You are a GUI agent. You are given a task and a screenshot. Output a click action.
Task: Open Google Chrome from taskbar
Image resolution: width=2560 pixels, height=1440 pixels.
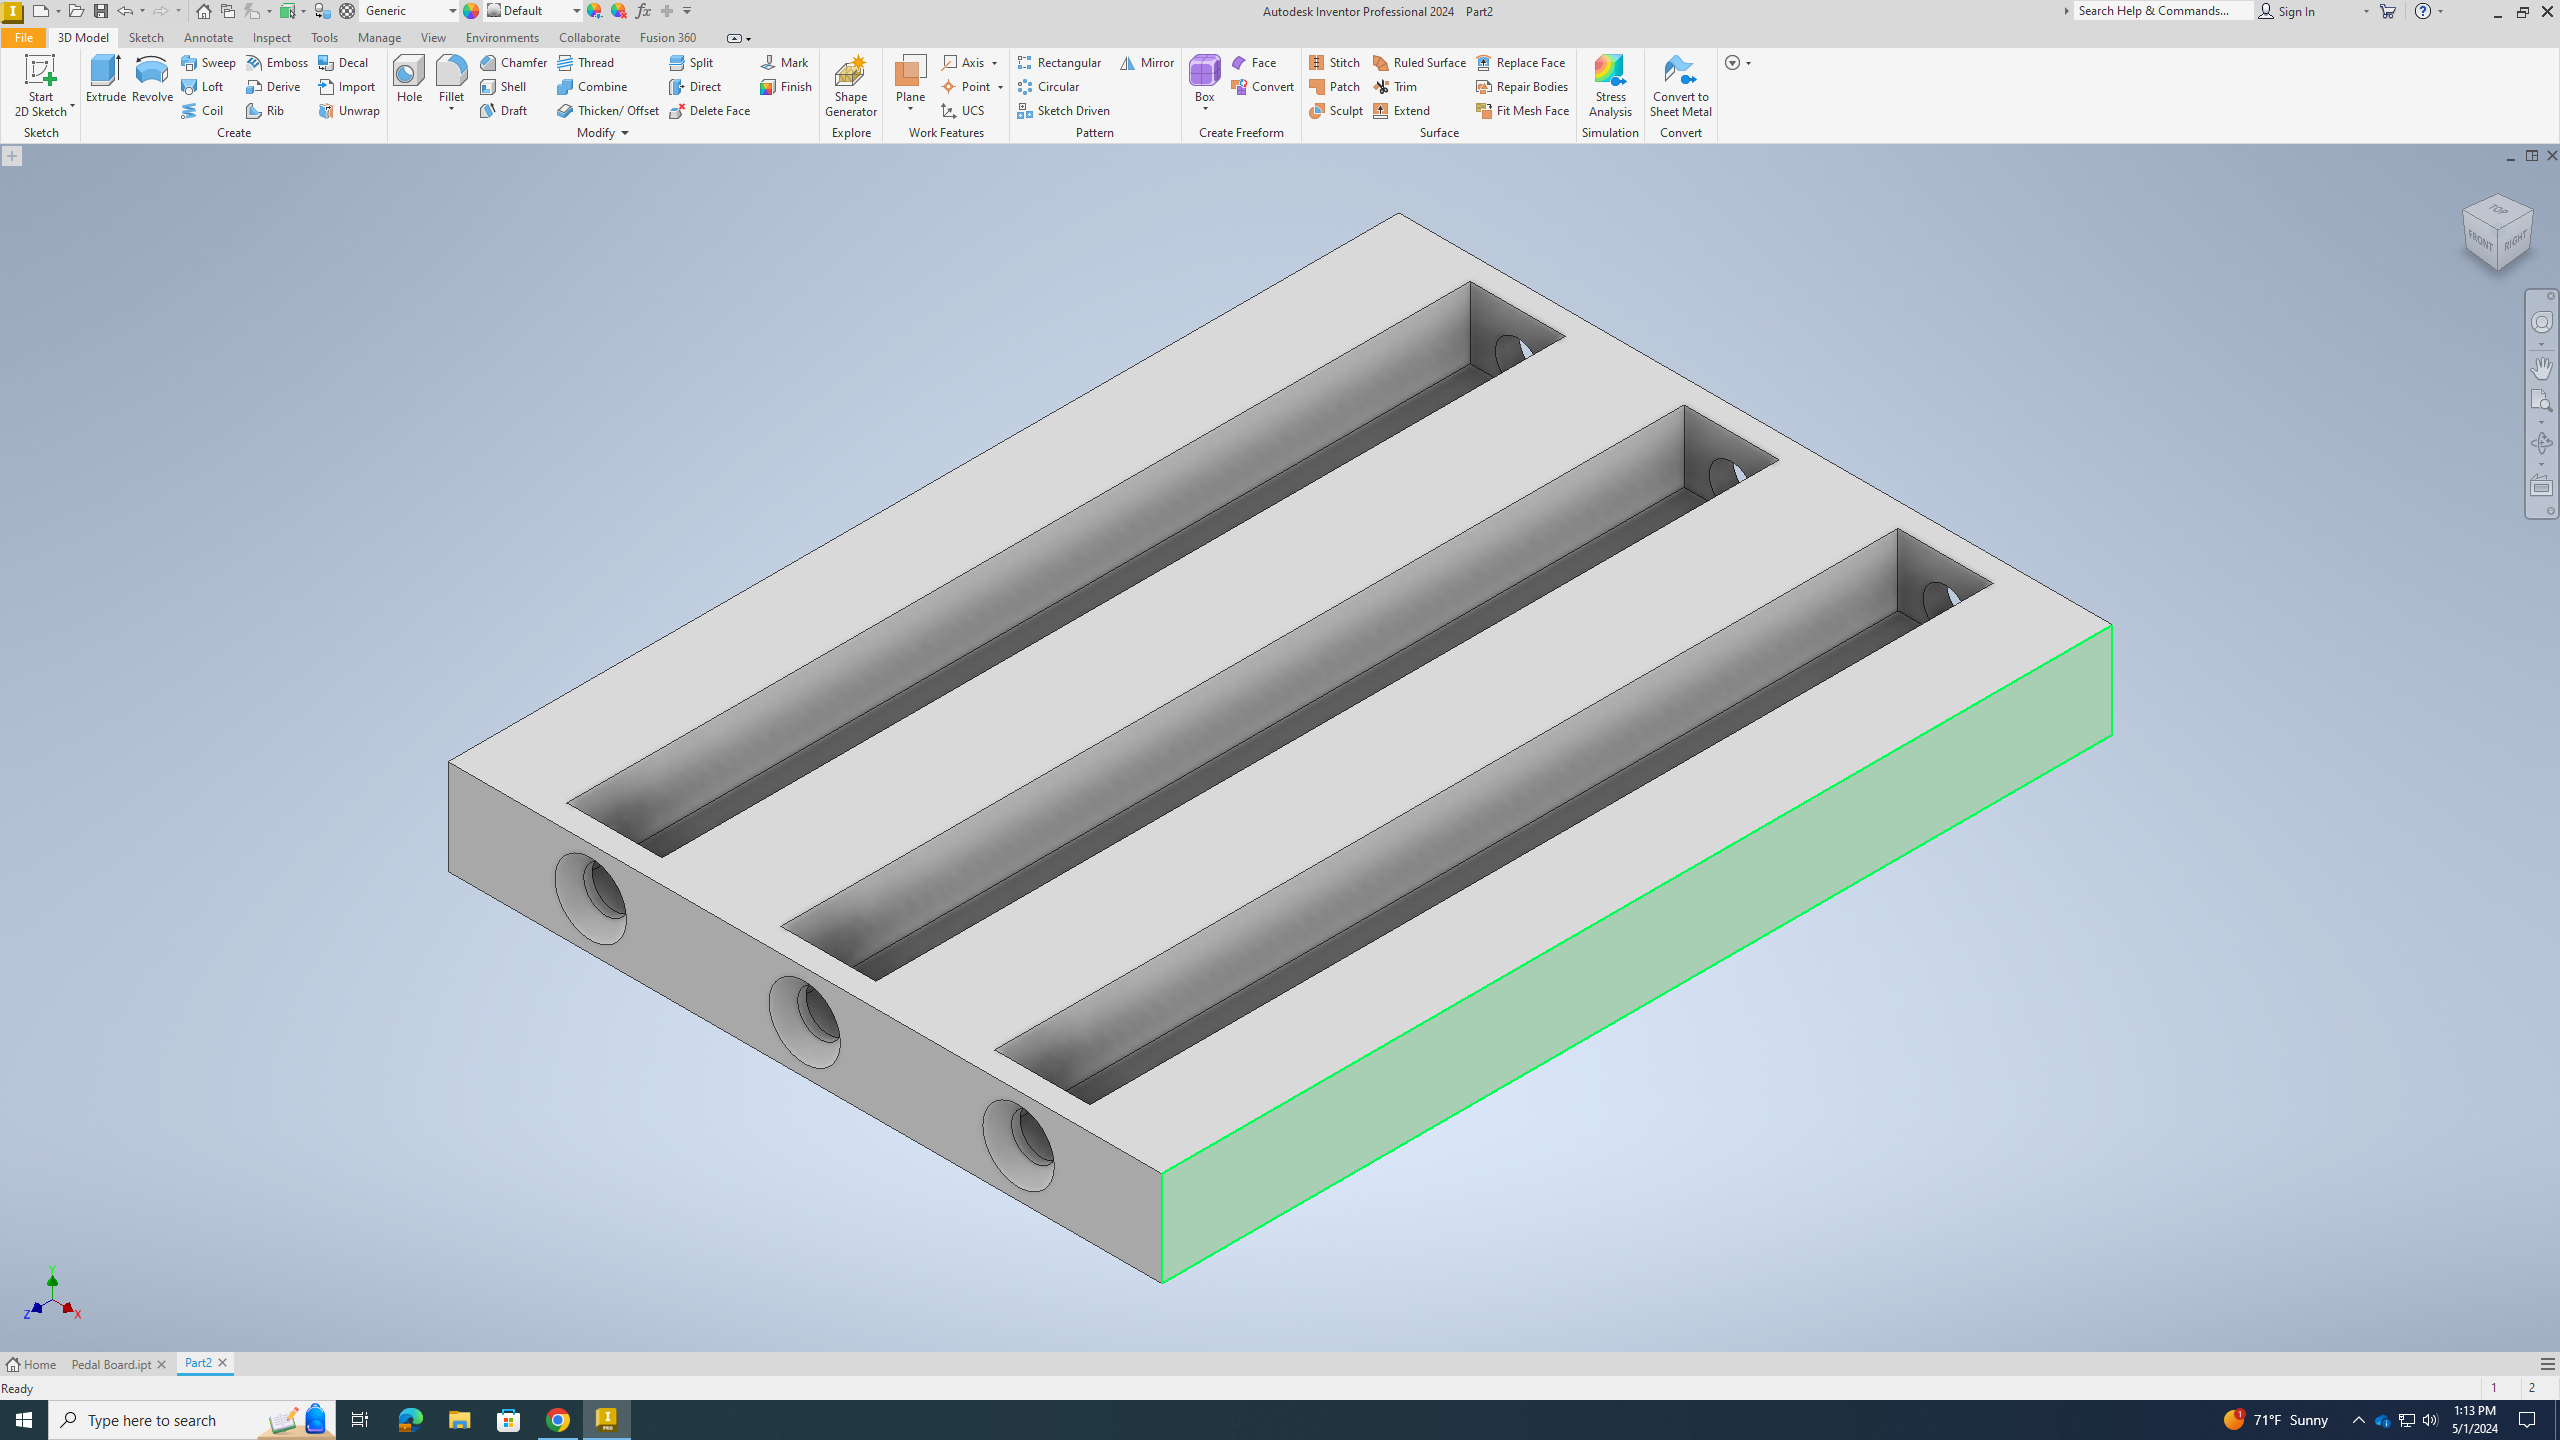point(558,1420)
